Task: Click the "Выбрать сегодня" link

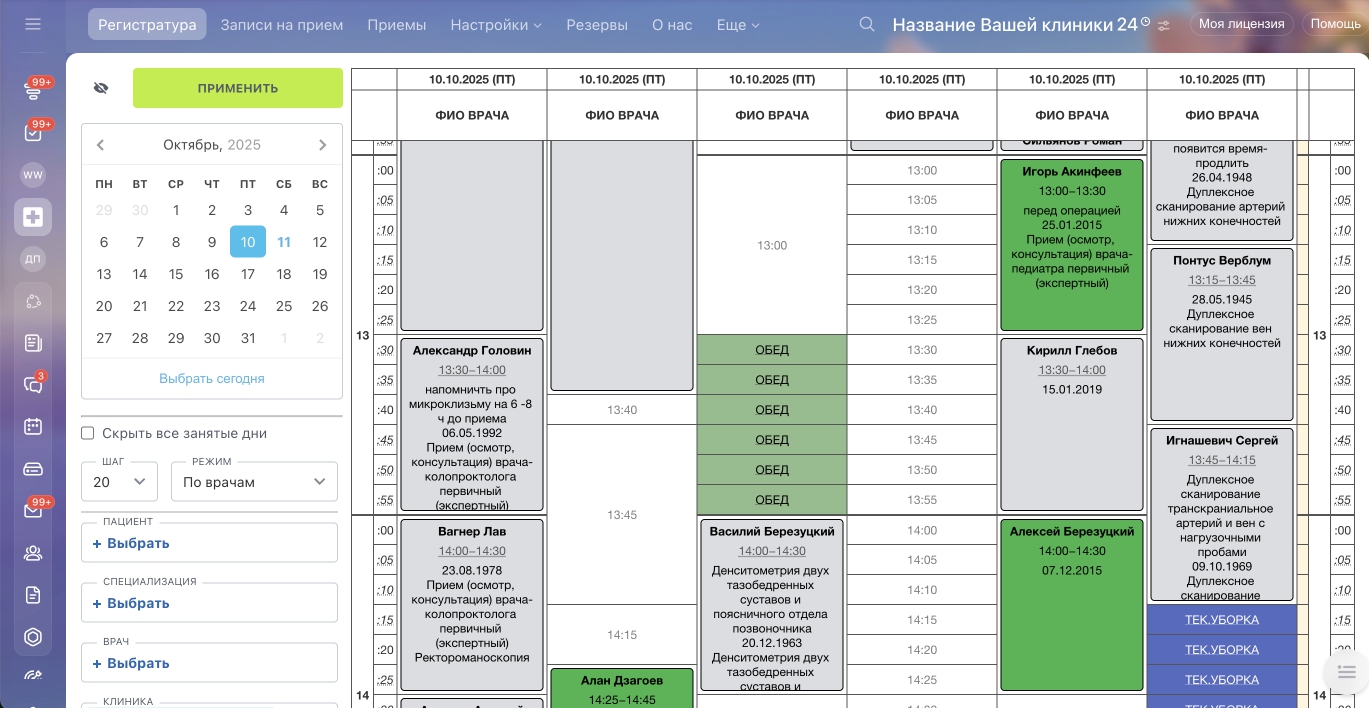Action: (212, 379)
